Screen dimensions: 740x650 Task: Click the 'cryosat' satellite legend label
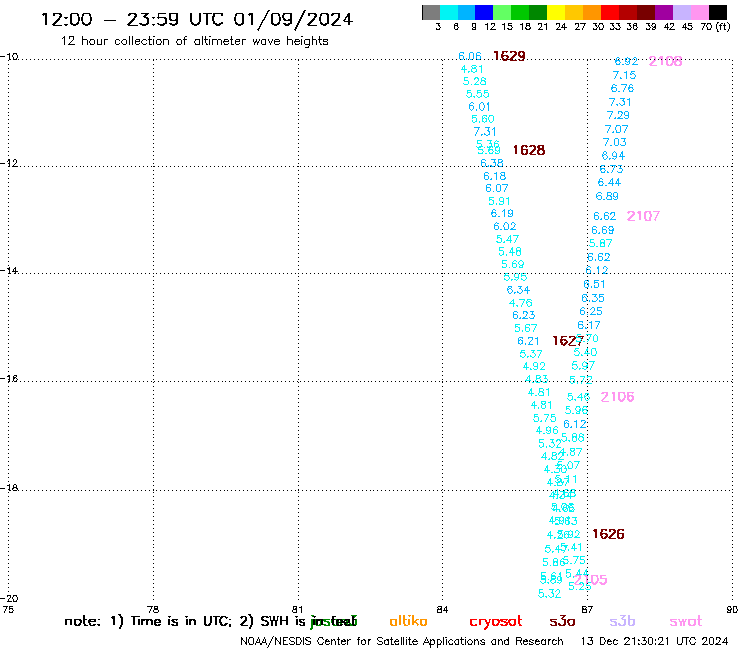(x=496, y=622)
